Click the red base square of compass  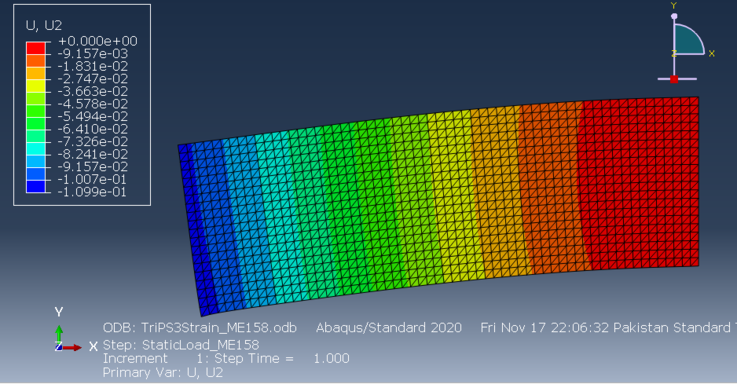pyautogui.click(x=674, y=79)
